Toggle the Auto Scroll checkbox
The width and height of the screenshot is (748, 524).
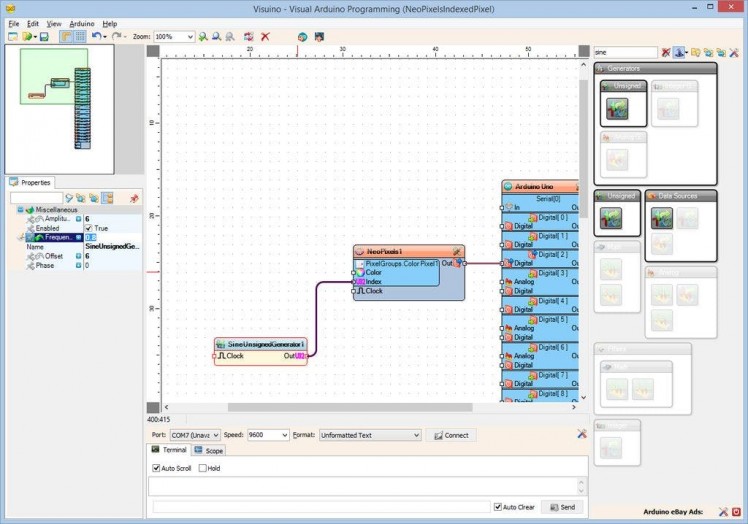(156, 468)
